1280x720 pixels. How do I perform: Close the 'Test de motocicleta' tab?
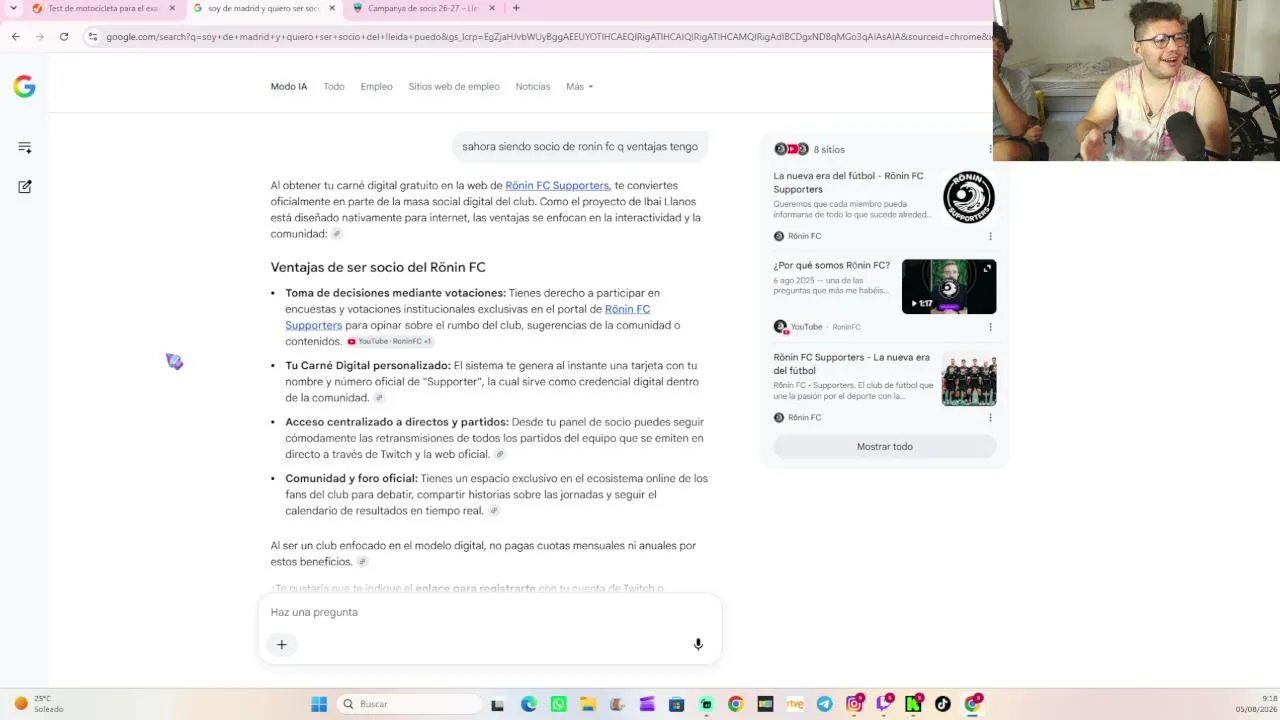[x=172, y=8]
